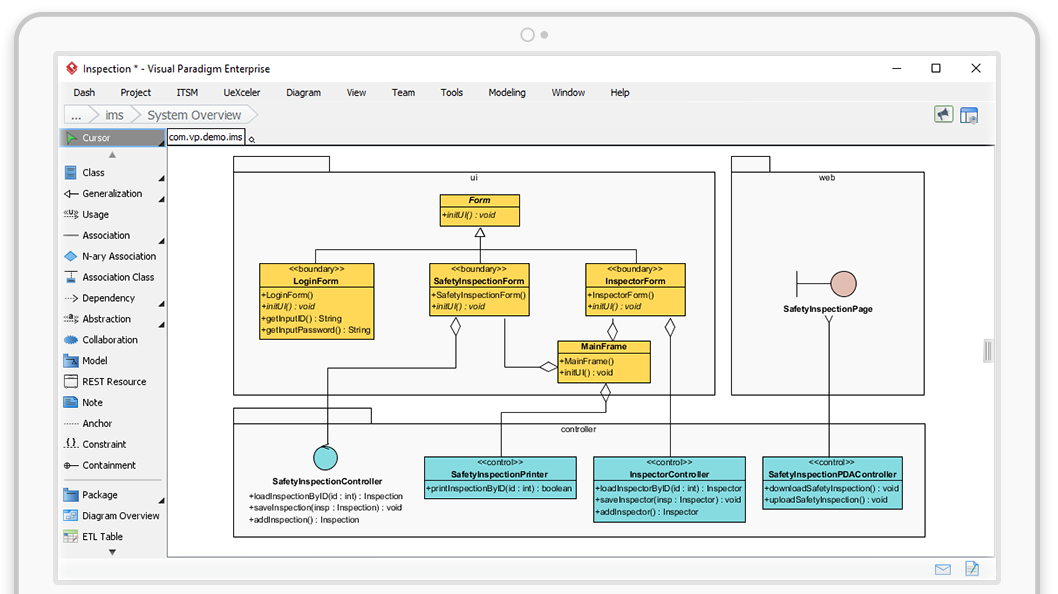This screenshot has height=594, width=1058.
Task: Activate the Collaboration tool
Action: click(109, 340)
